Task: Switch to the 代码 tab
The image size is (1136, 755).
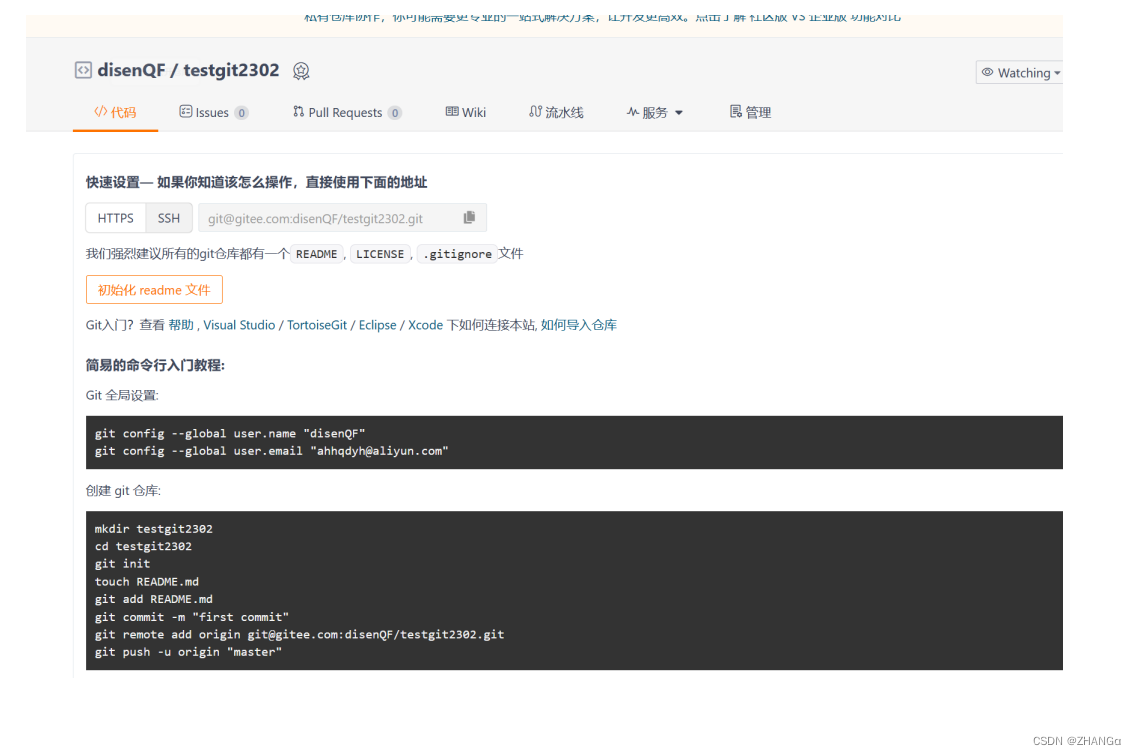Action: coord(115,112)
